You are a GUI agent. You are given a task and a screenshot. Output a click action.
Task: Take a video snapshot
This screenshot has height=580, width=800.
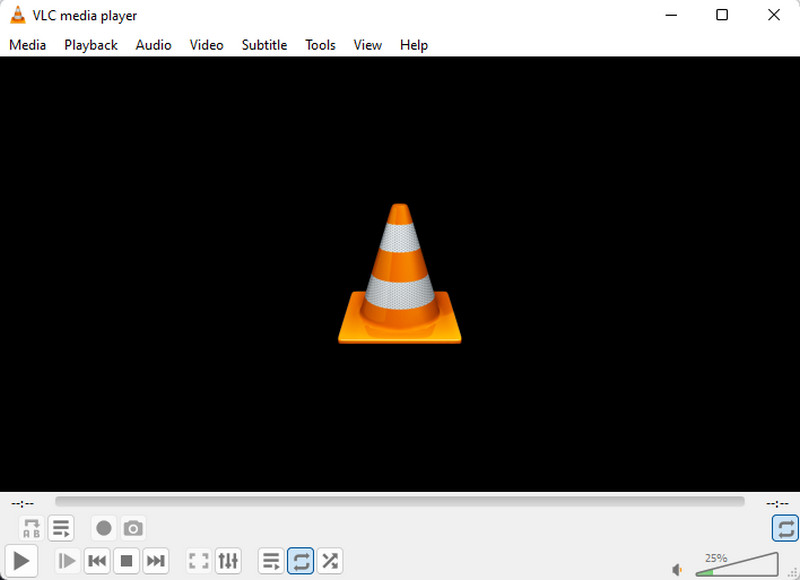click(x=134, y=528)
